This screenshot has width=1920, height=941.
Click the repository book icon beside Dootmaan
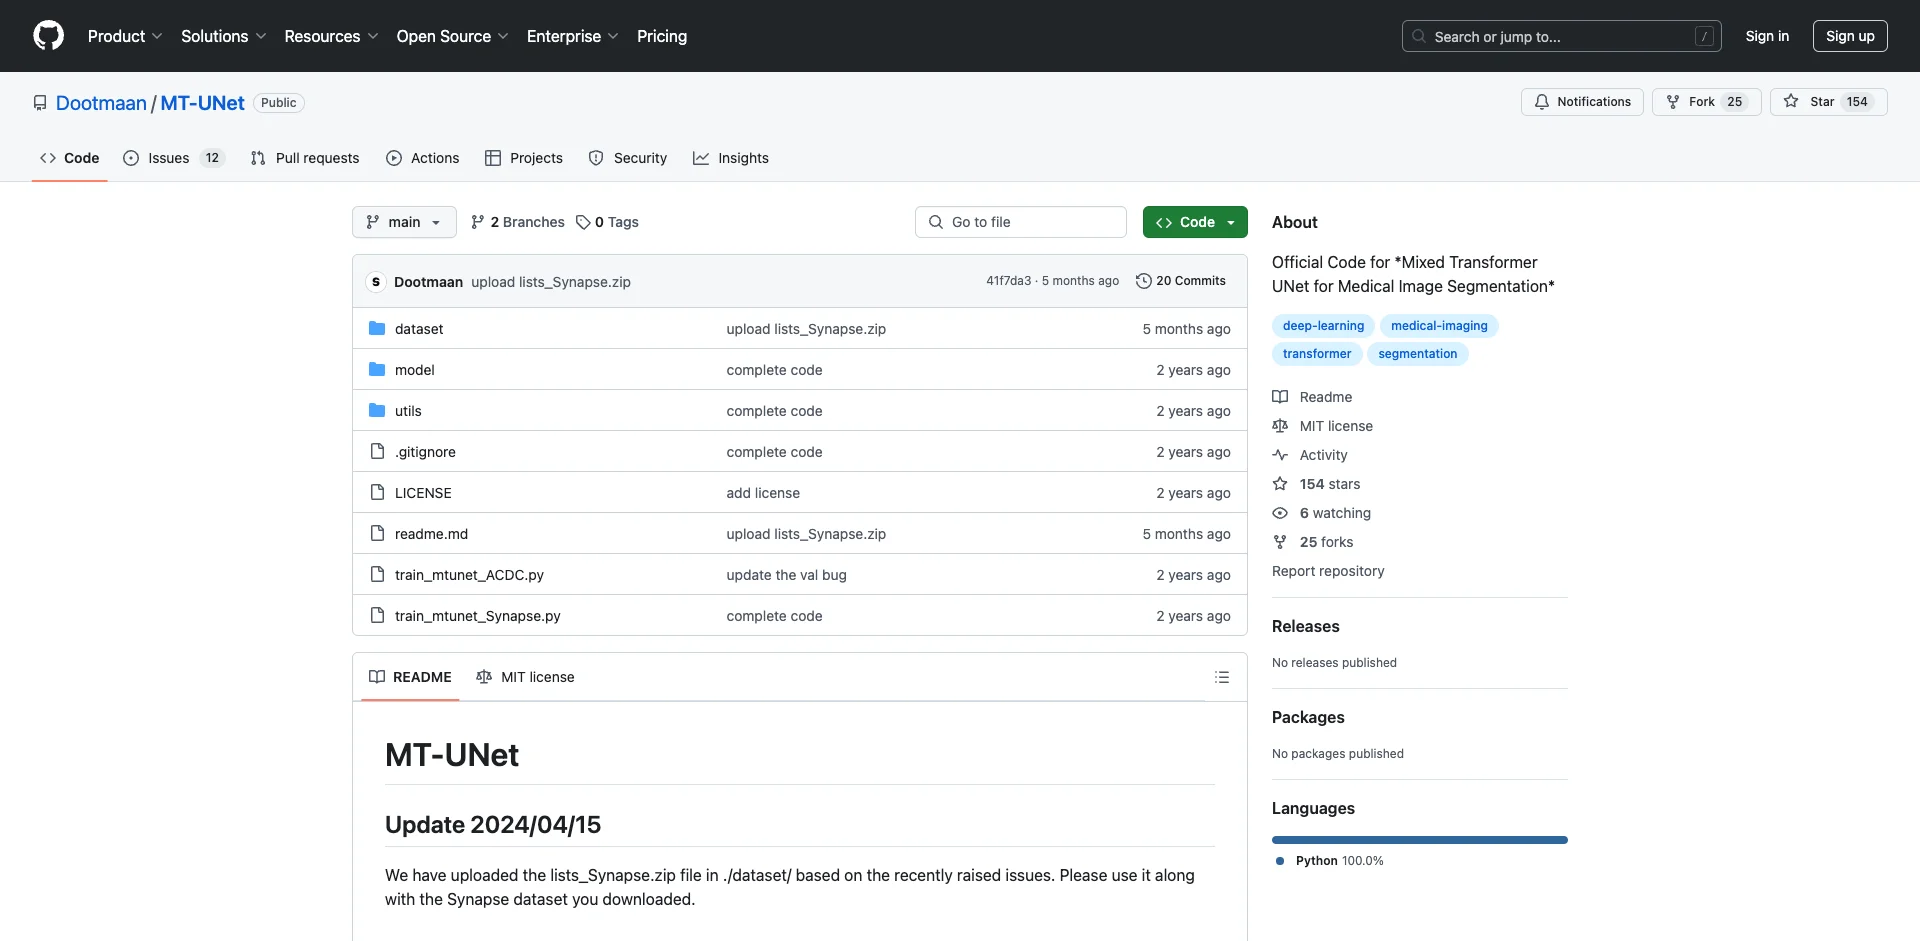[x=40, y=103]
